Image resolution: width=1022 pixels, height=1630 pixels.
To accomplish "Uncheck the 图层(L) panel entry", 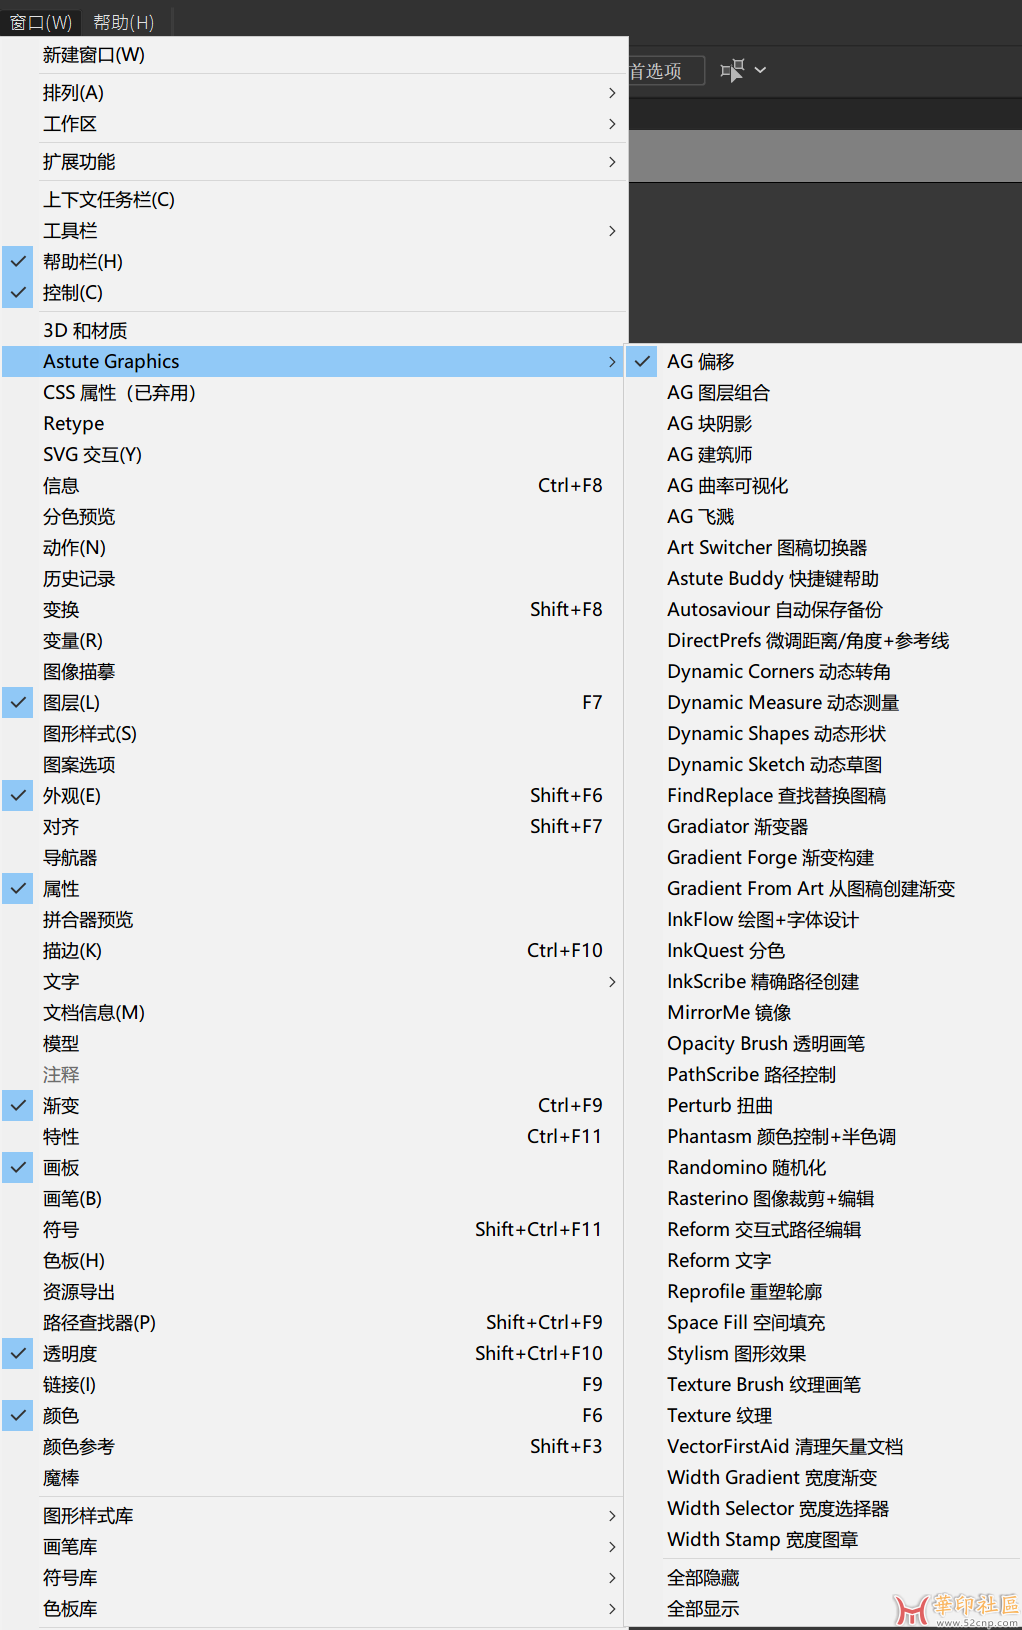I will click(x=71, y=703).
